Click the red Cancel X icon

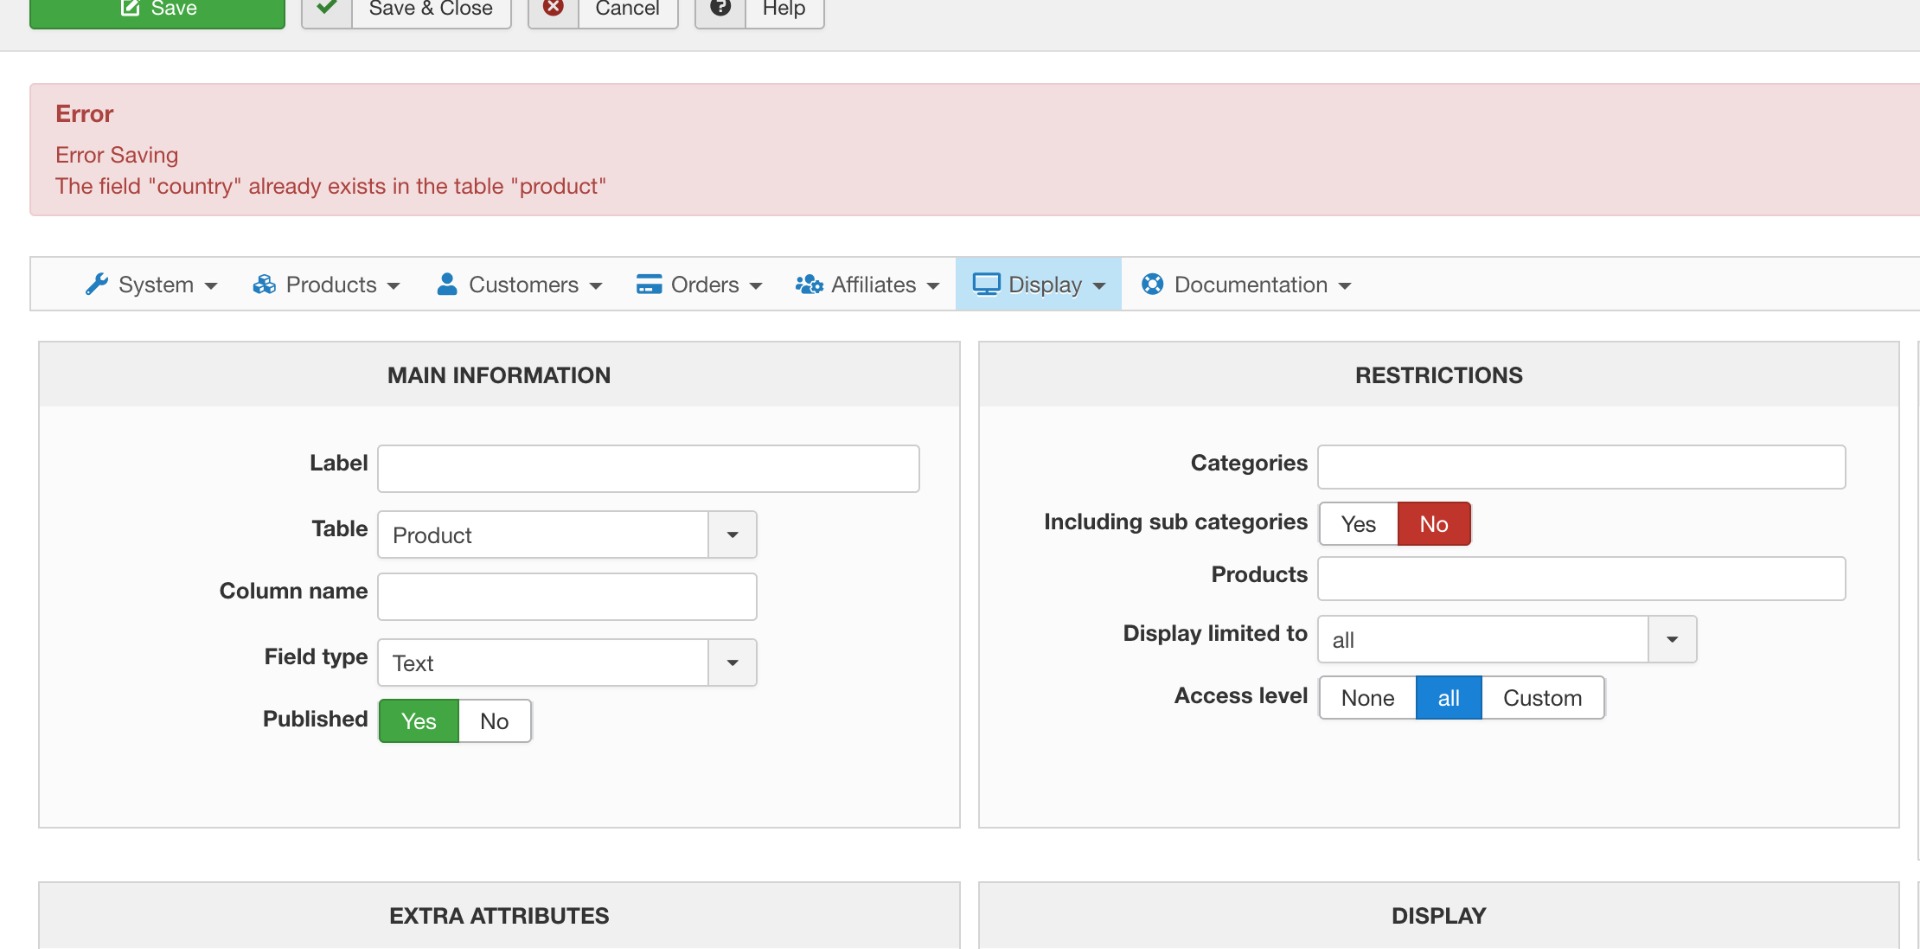point(553,8)
